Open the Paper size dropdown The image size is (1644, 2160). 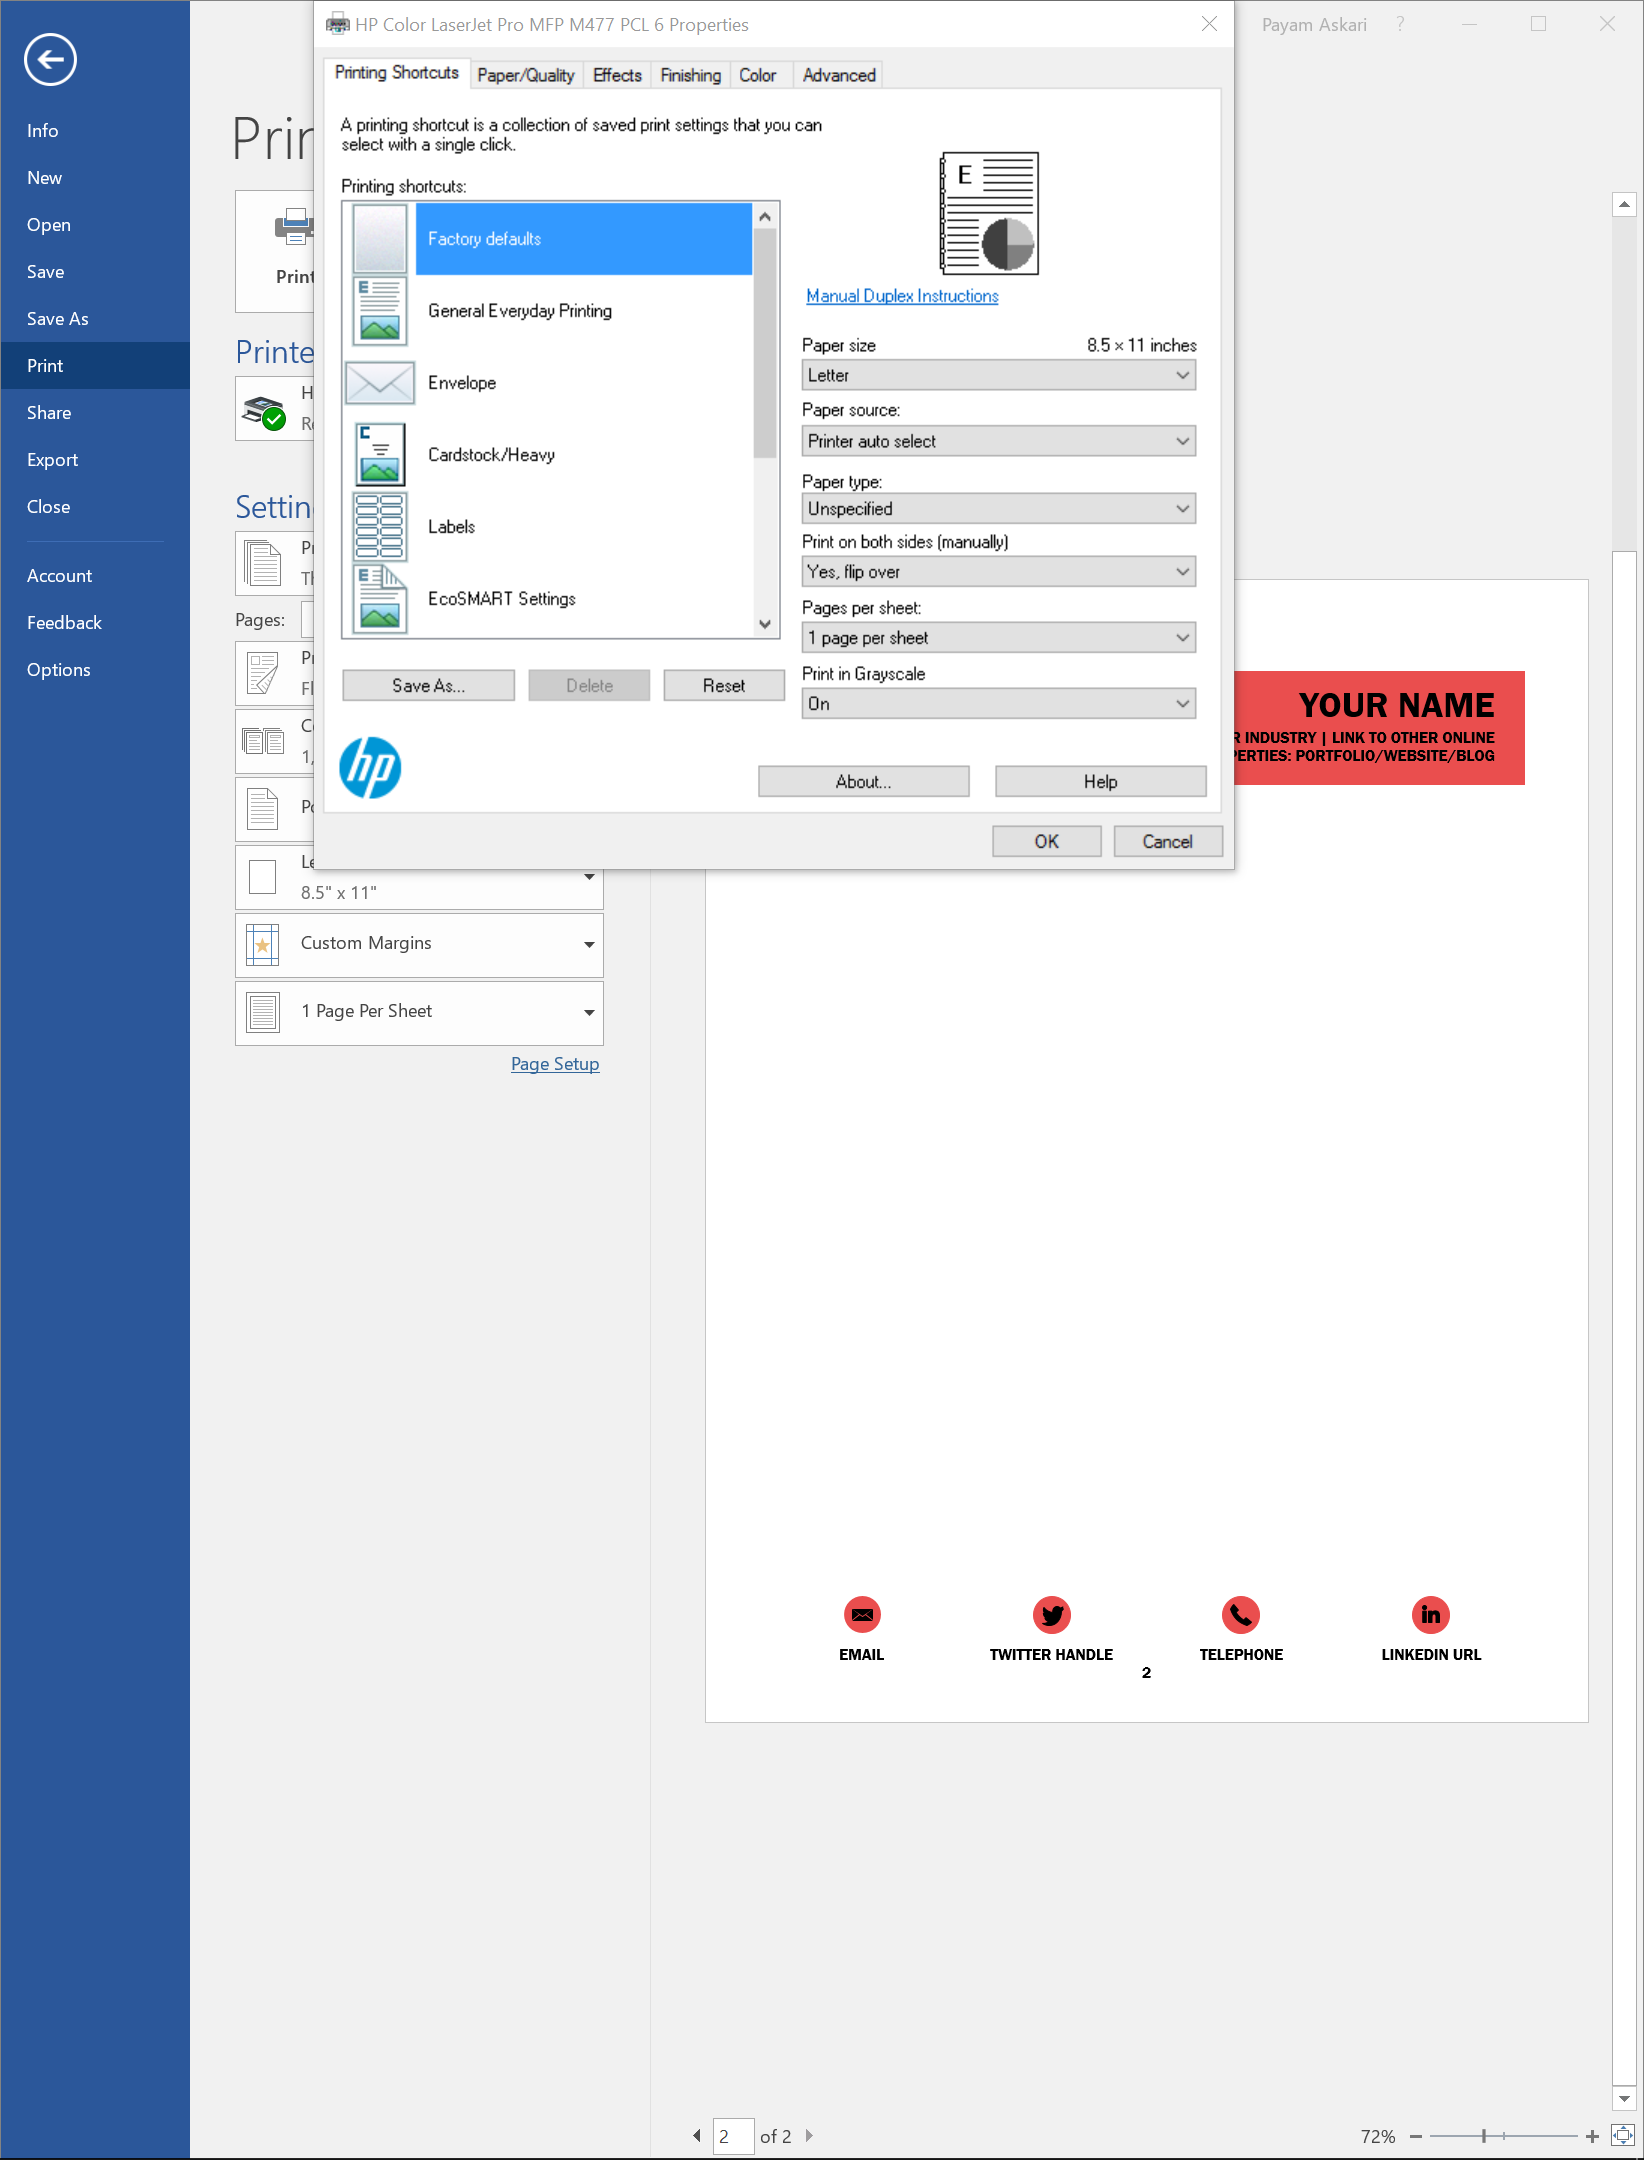coord(998,376)
